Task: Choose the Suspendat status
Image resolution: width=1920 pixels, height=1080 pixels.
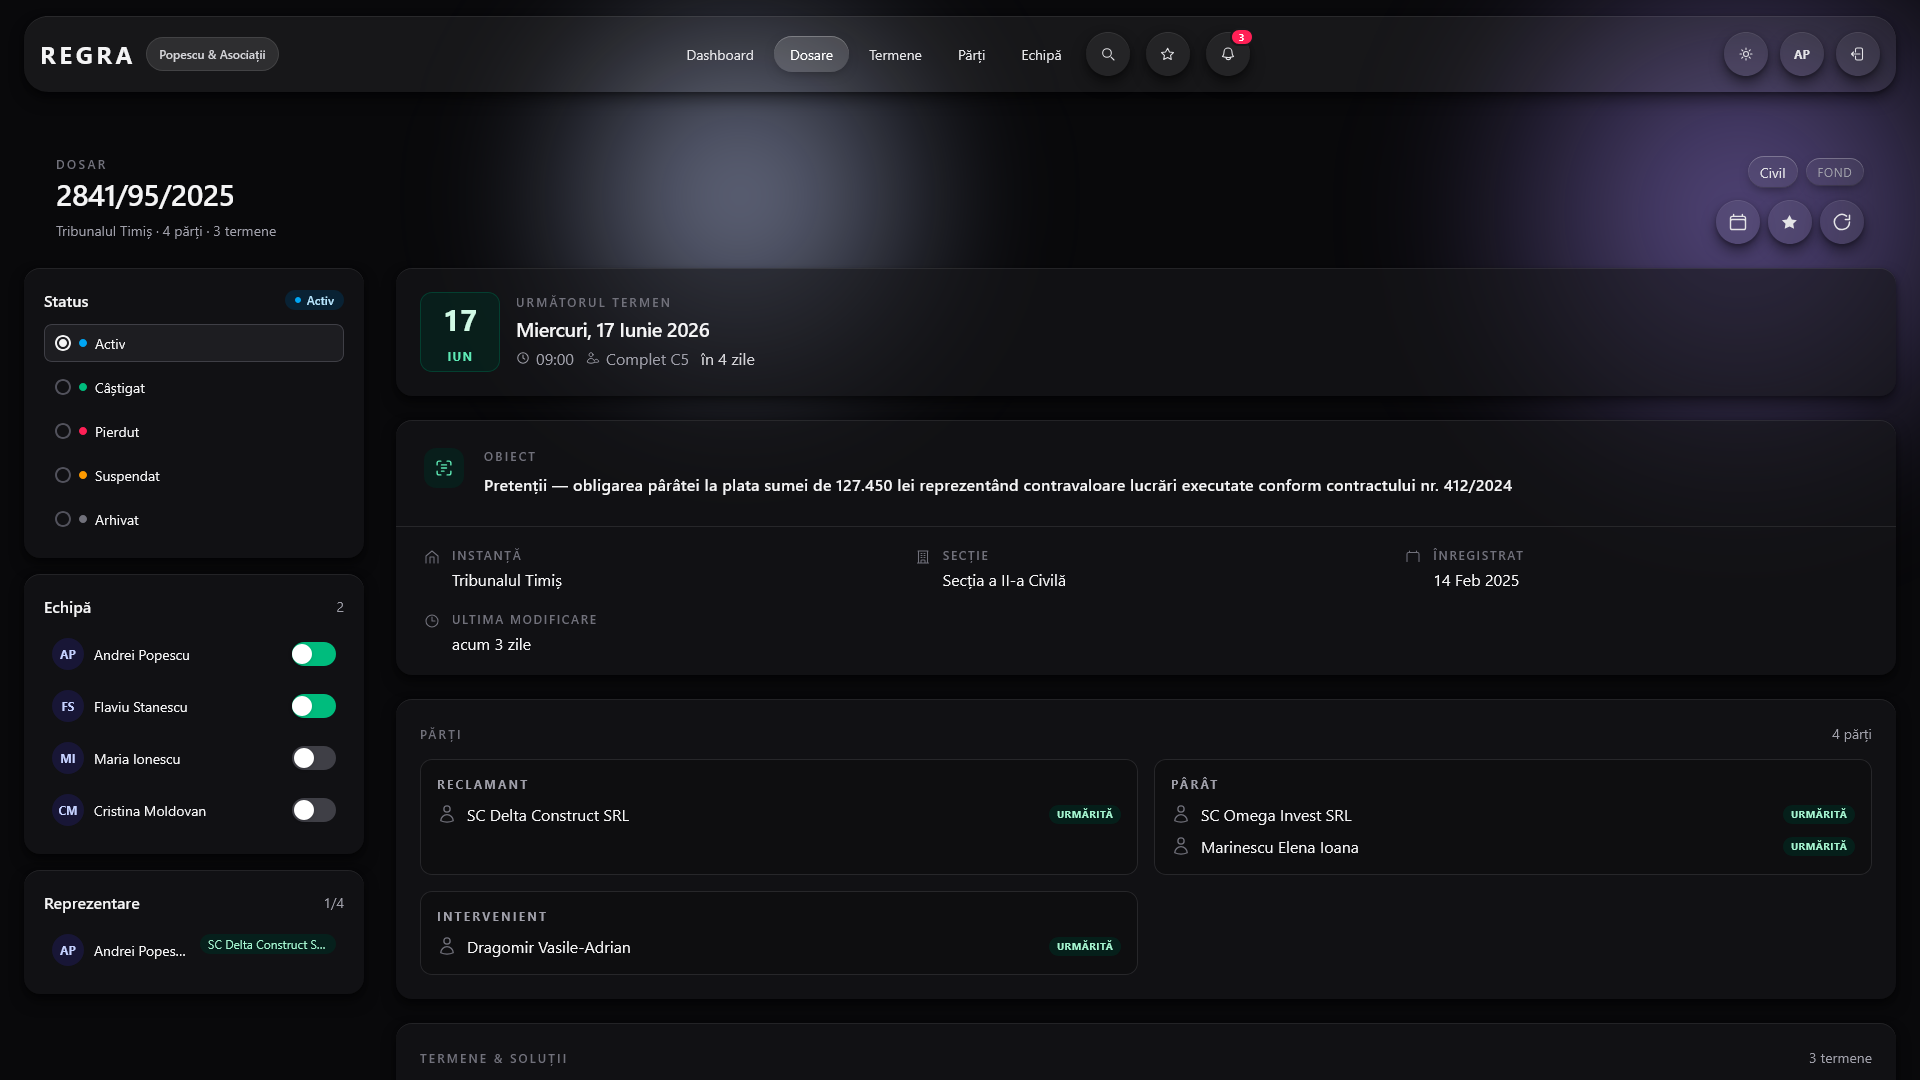Action: pyautogui.click(x=194, y=475)
